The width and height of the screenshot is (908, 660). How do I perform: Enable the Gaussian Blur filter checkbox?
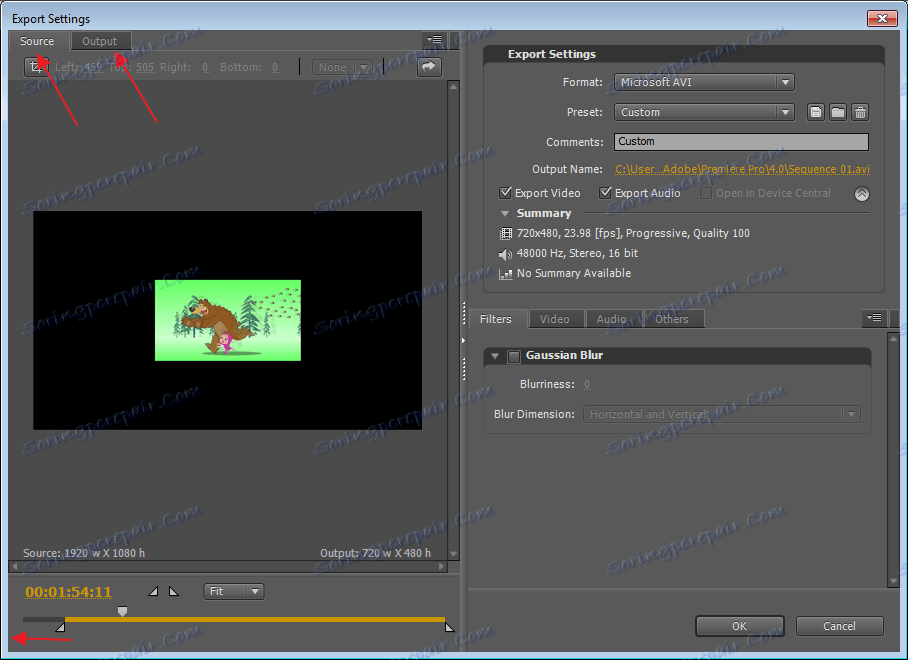[x=513, y=356]
